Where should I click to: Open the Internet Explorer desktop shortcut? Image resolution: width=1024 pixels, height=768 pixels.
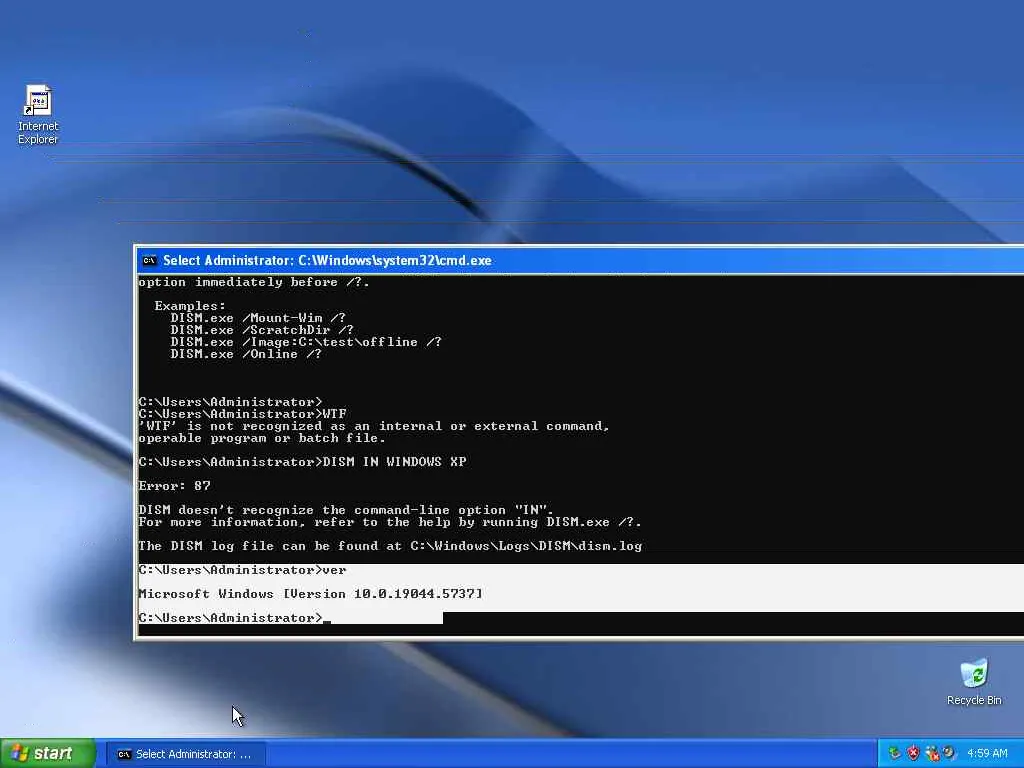tap(38, 114)
